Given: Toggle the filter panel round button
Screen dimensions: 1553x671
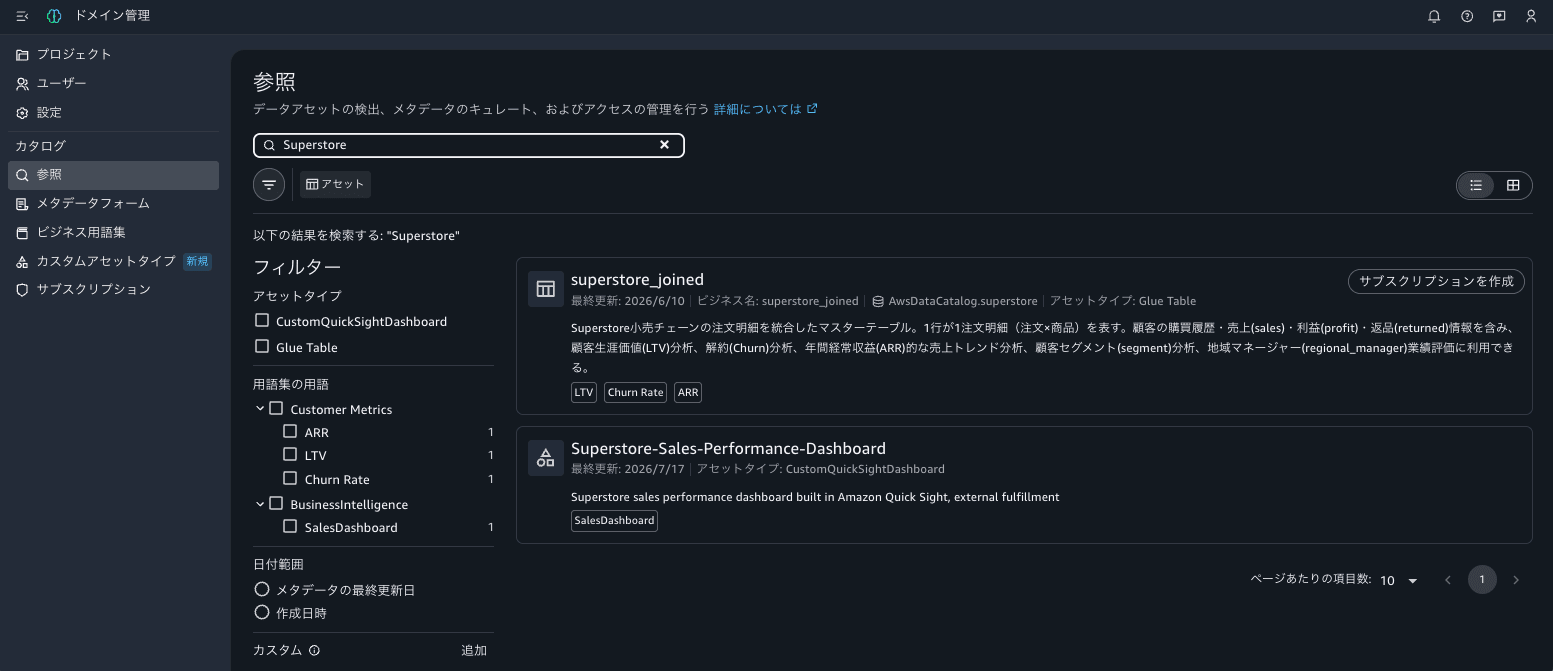Looking at the screenshot, I should 269,185.
